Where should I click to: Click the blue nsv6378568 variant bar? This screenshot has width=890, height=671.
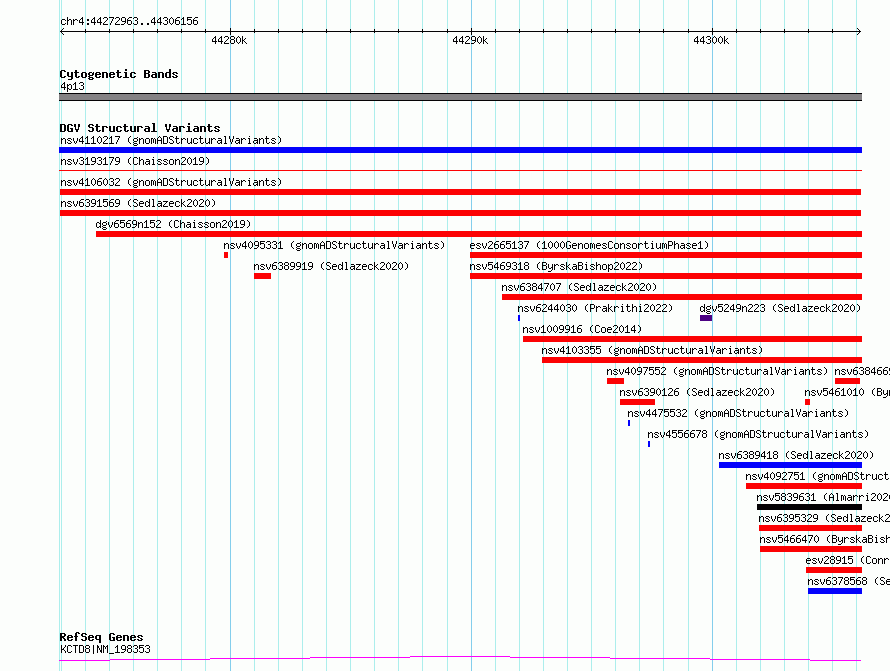pyautogui.click(x=835, y=591)
